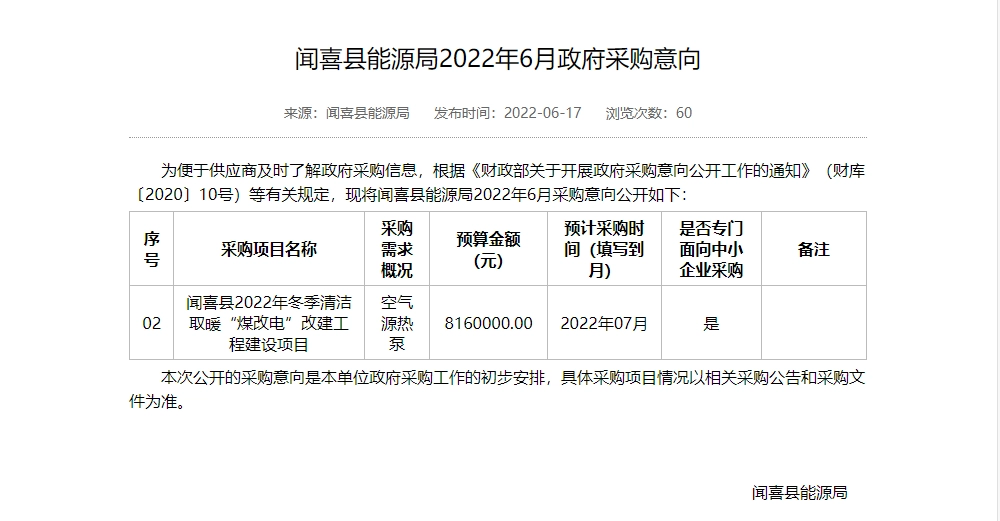Click the 煤改电 project name cell
The image size is (1000, 521).
[x=268, y=323]
